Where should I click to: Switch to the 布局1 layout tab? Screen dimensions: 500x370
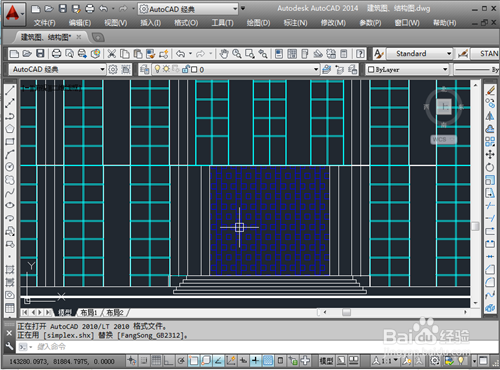[x=88, y=313]
